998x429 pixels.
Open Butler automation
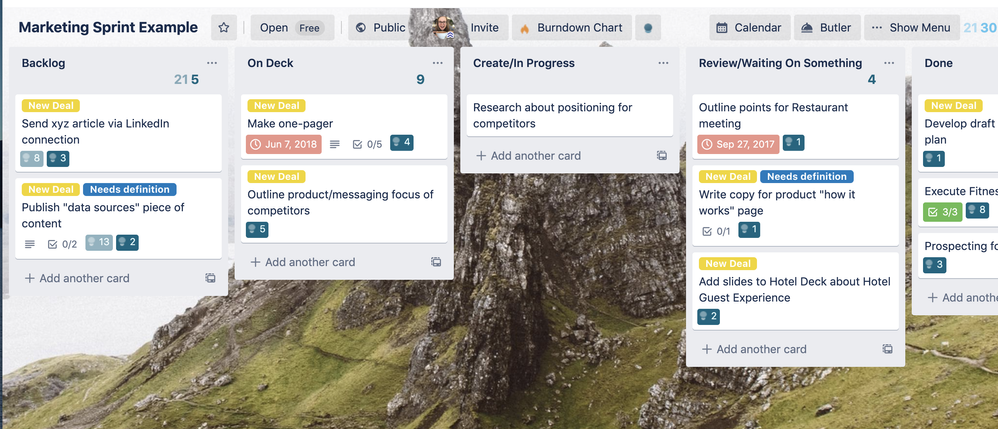(827, 28)
